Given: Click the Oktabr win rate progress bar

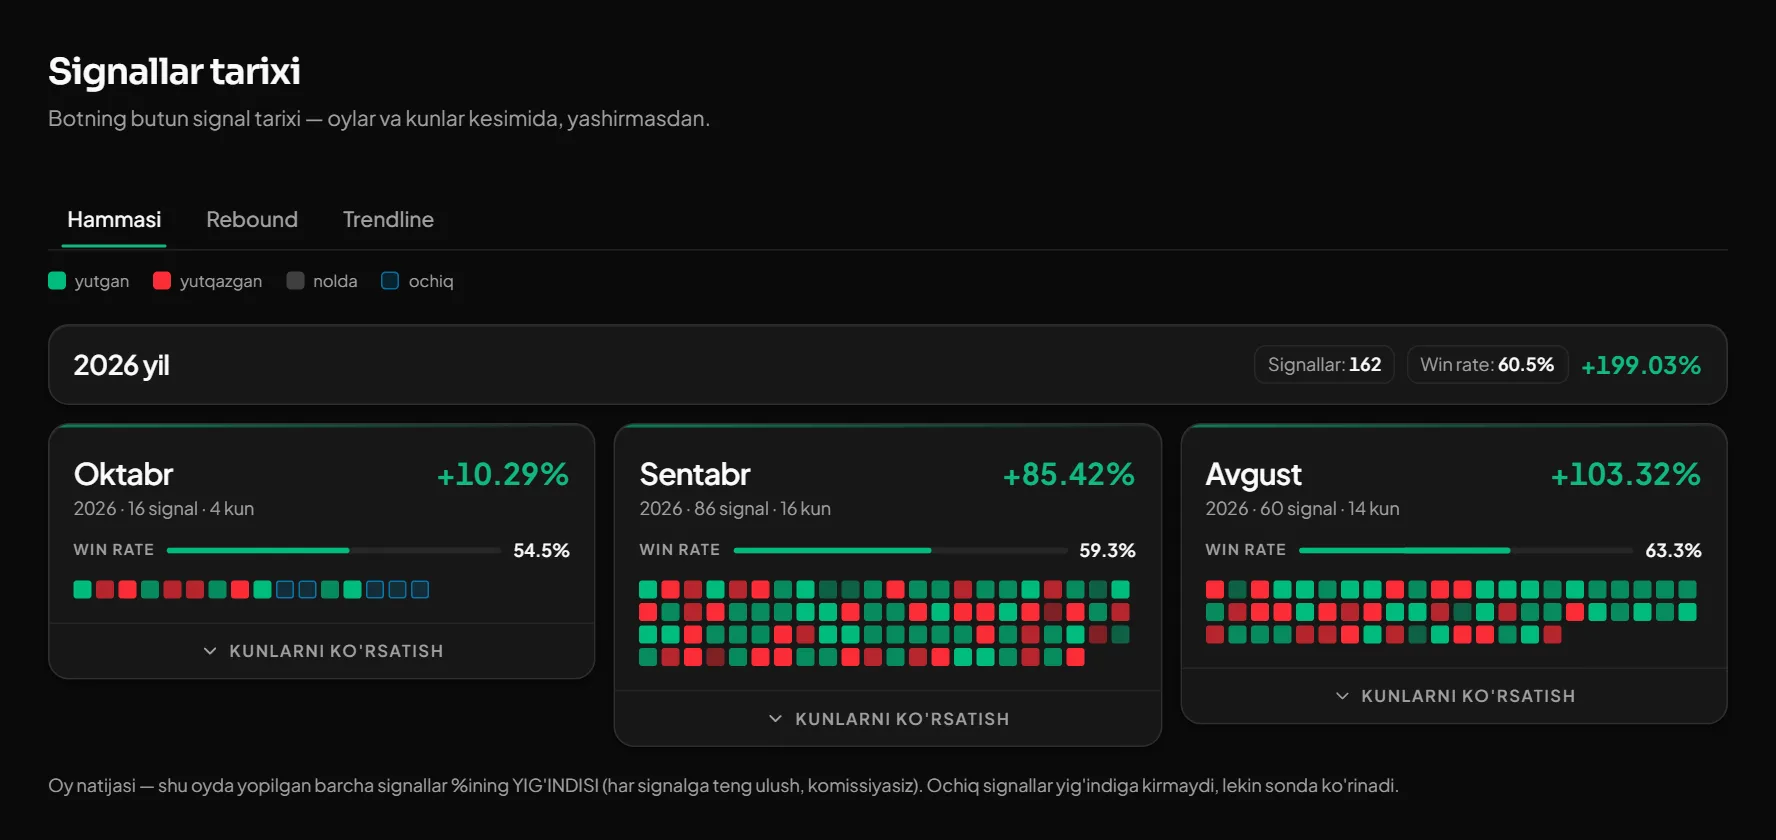Looking at the screenshot, I should point(334,550).
